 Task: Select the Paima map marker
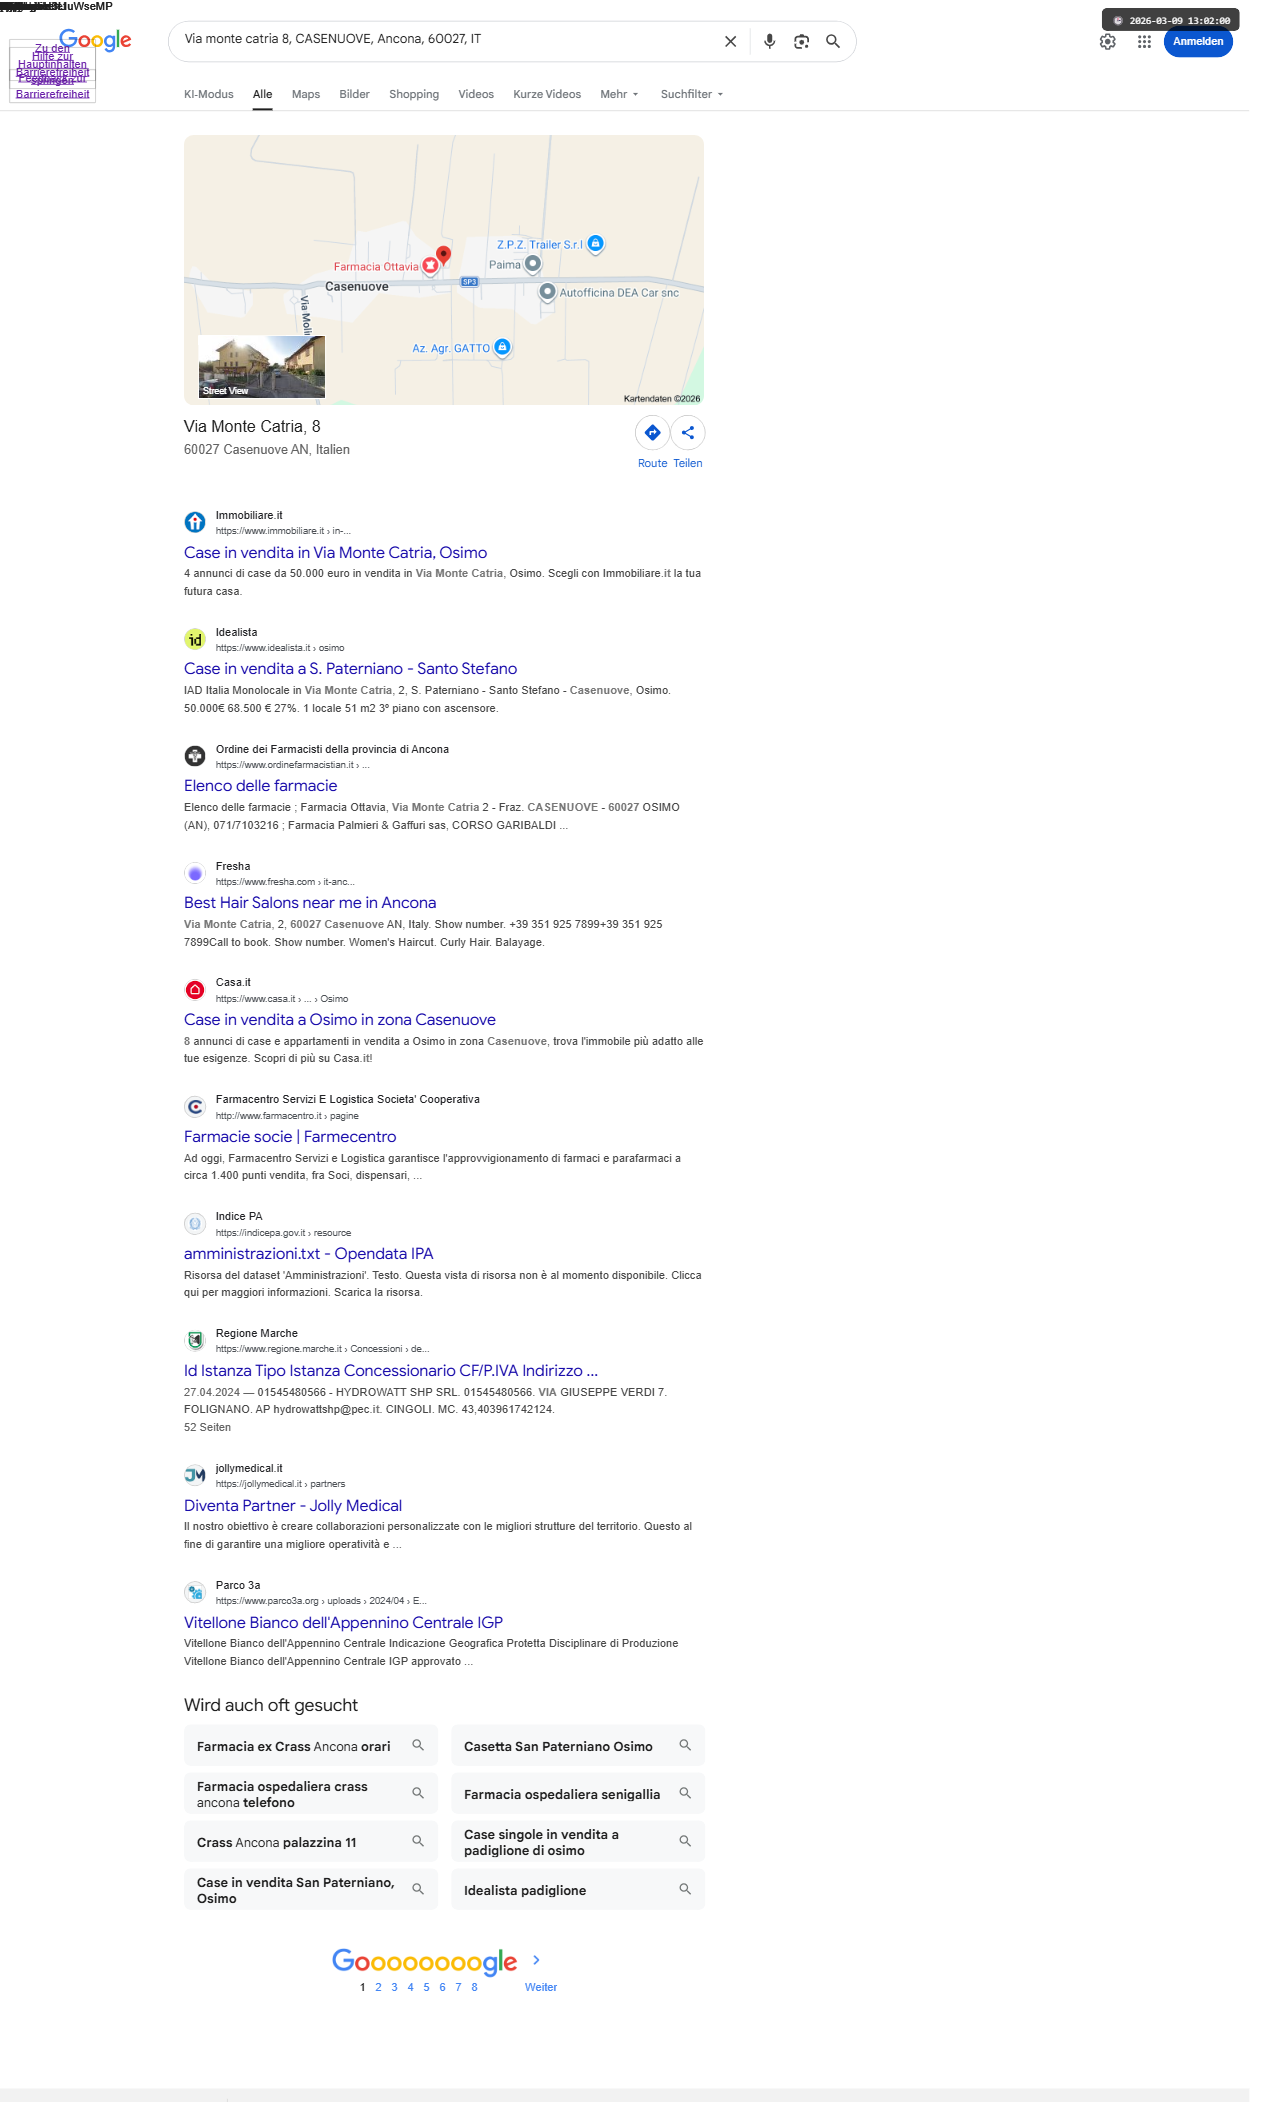533,264
